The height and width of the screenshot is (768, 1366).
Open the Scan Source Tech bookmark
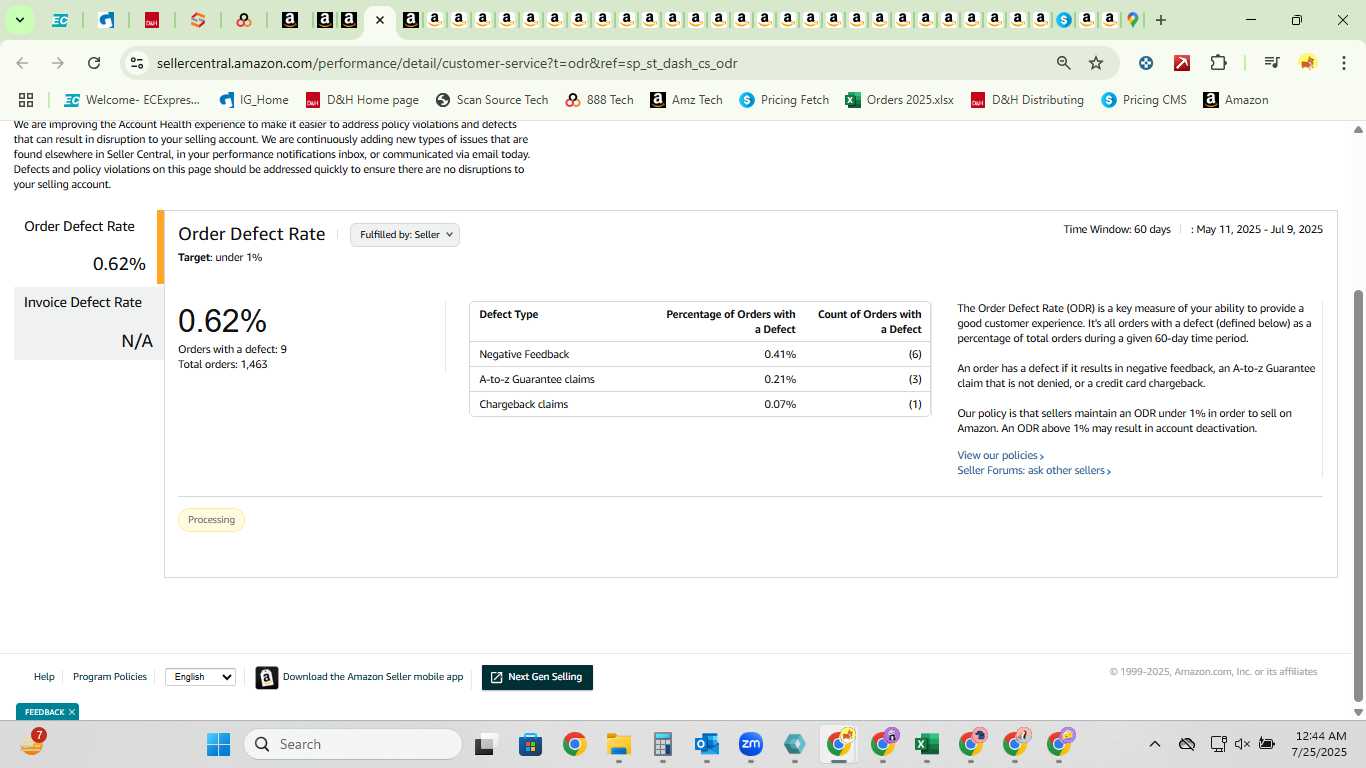[492, 100]
